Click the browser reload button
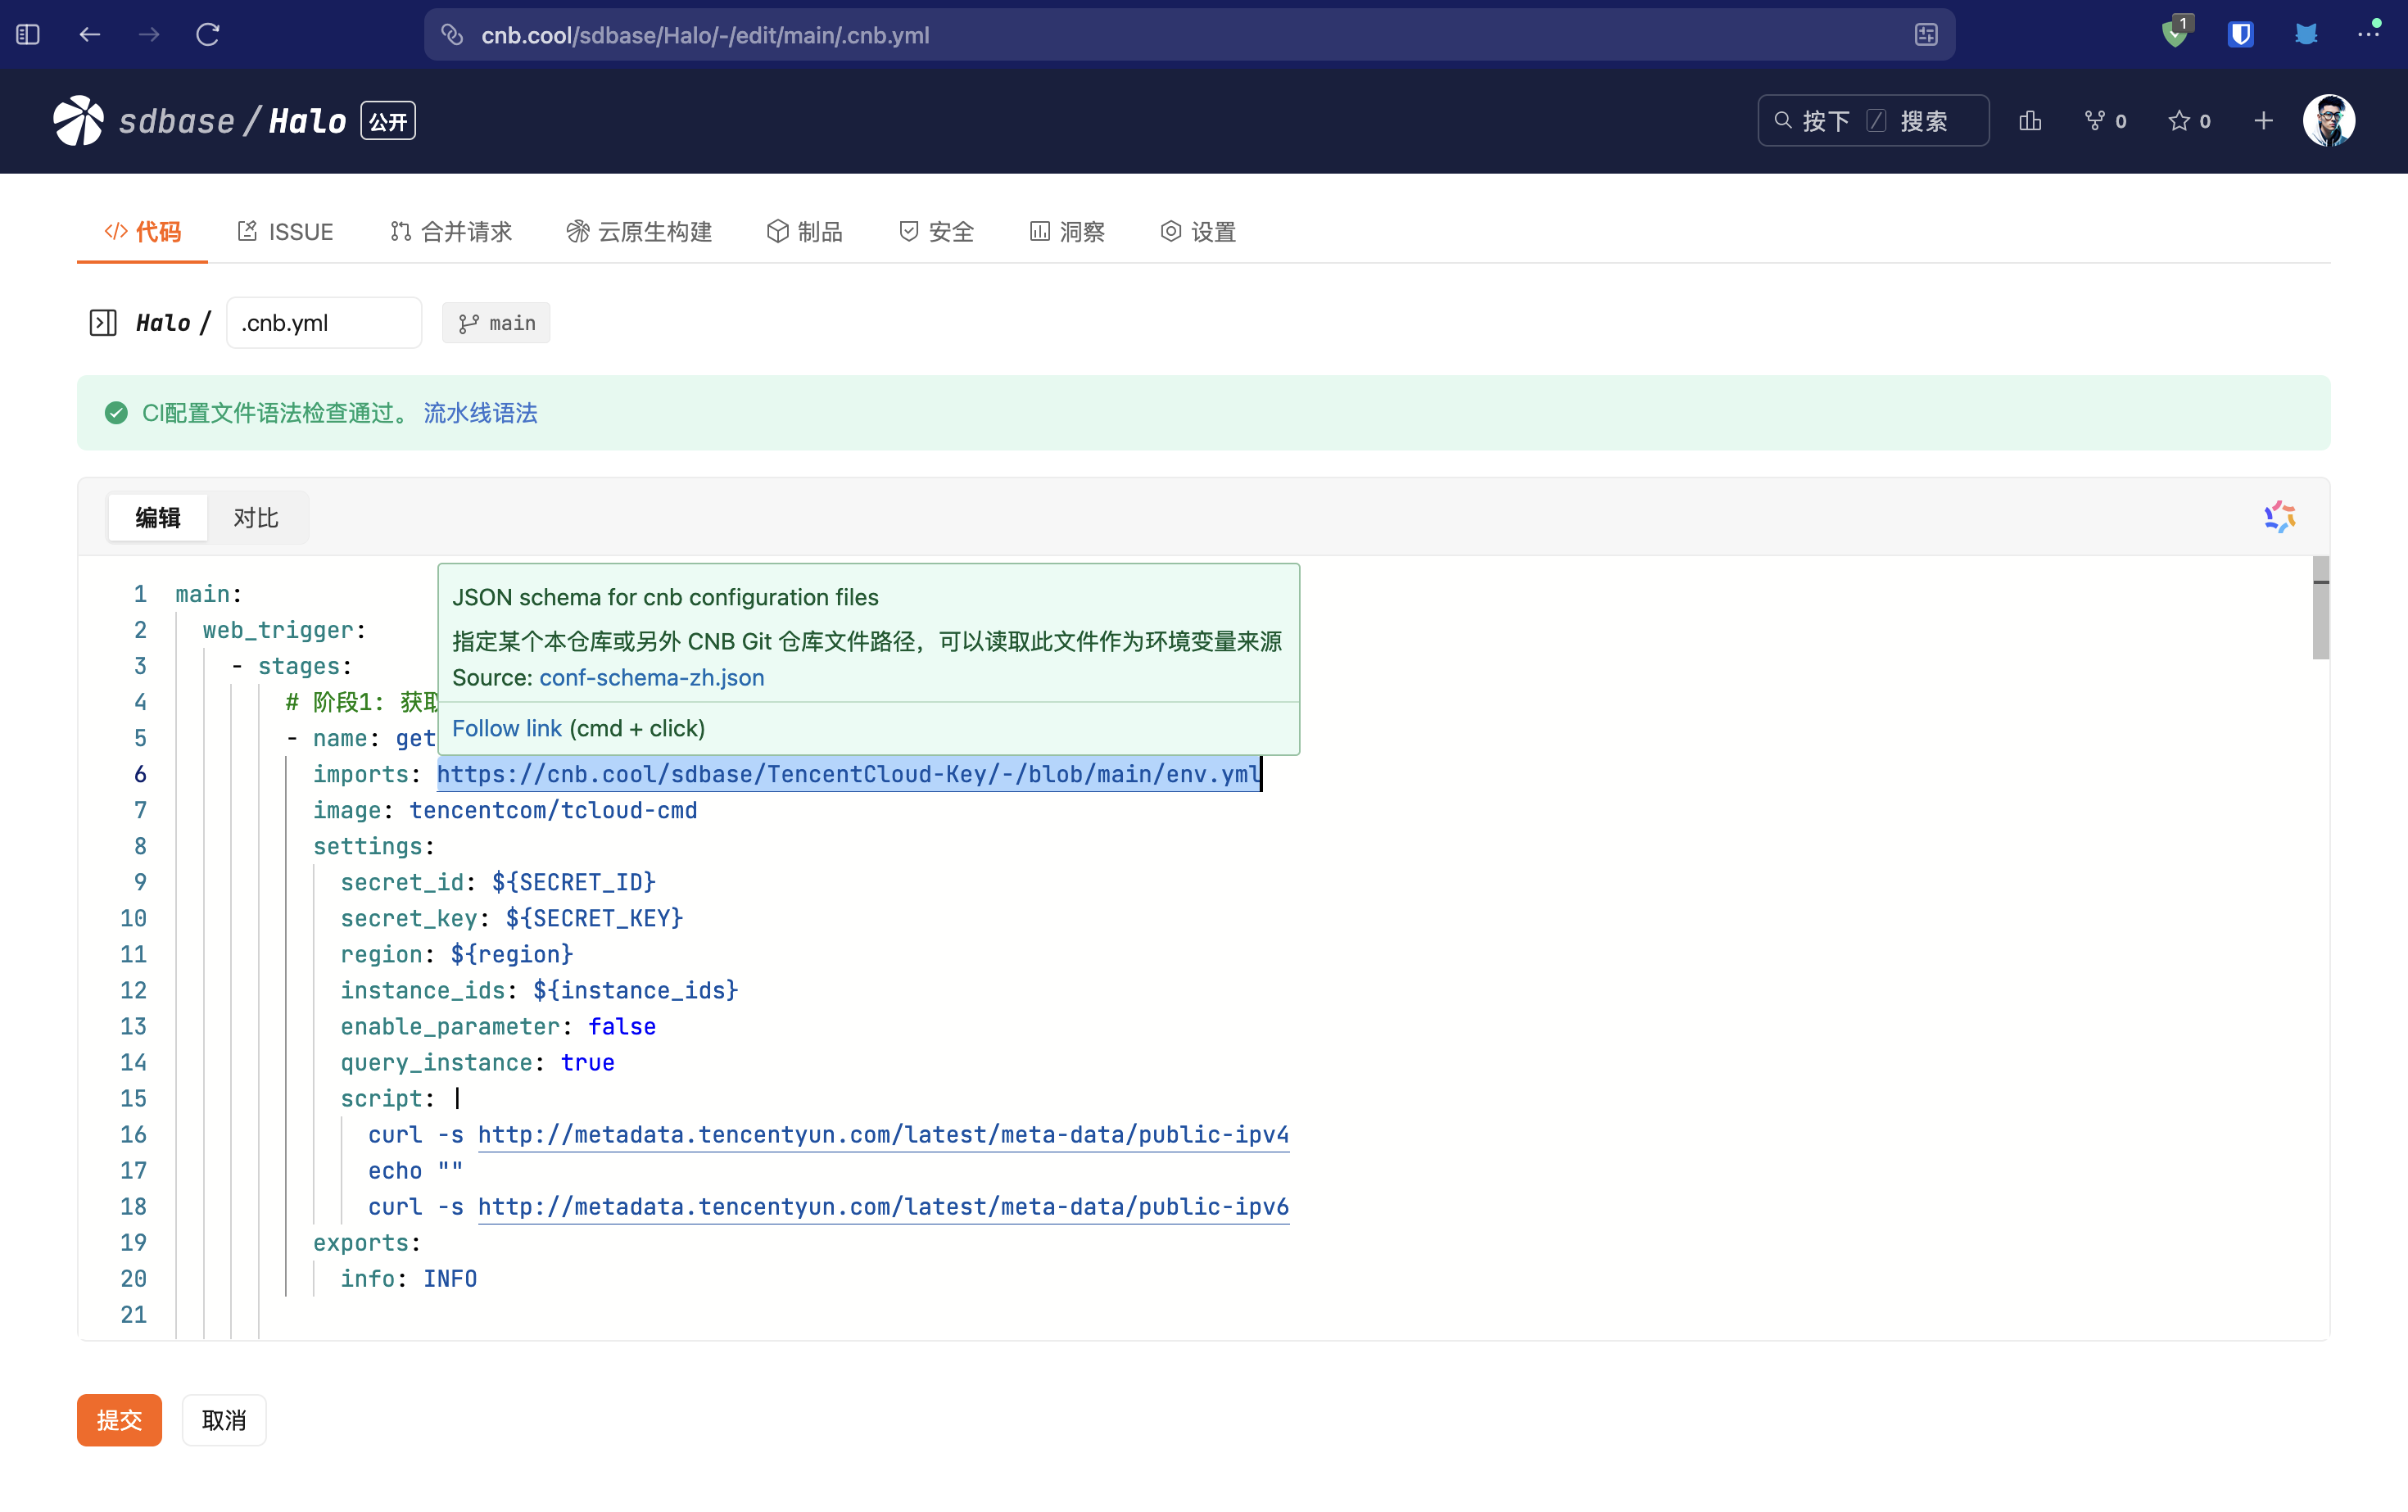This screenshot has height=1512, width=2408. pyautogui.click(x=208, y=35)
